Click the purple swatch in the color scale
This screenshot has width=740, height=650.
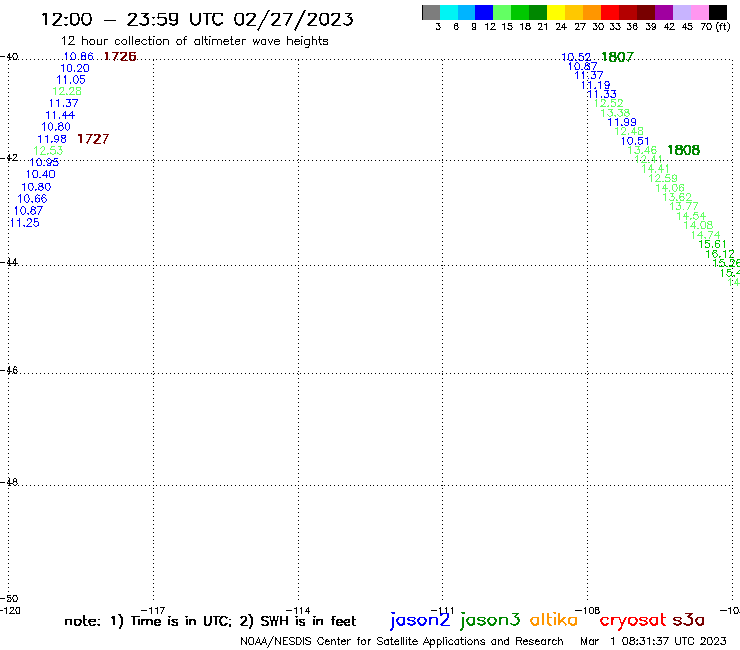click(x=664, y=12)
